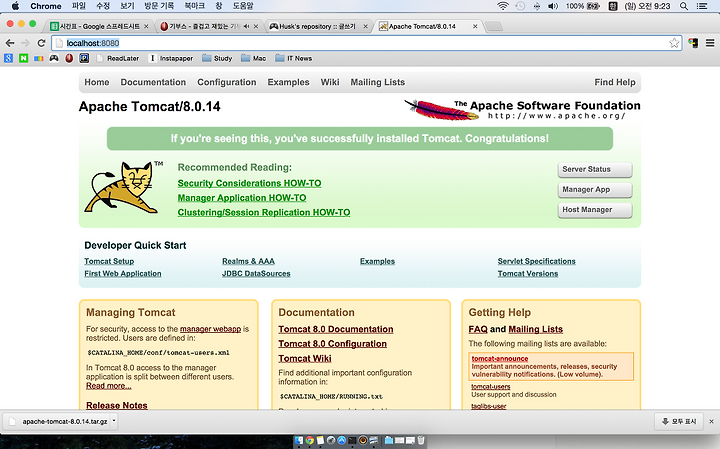Open Tomcat Versions link
This screenshot has height=449, width=720.
528,274
